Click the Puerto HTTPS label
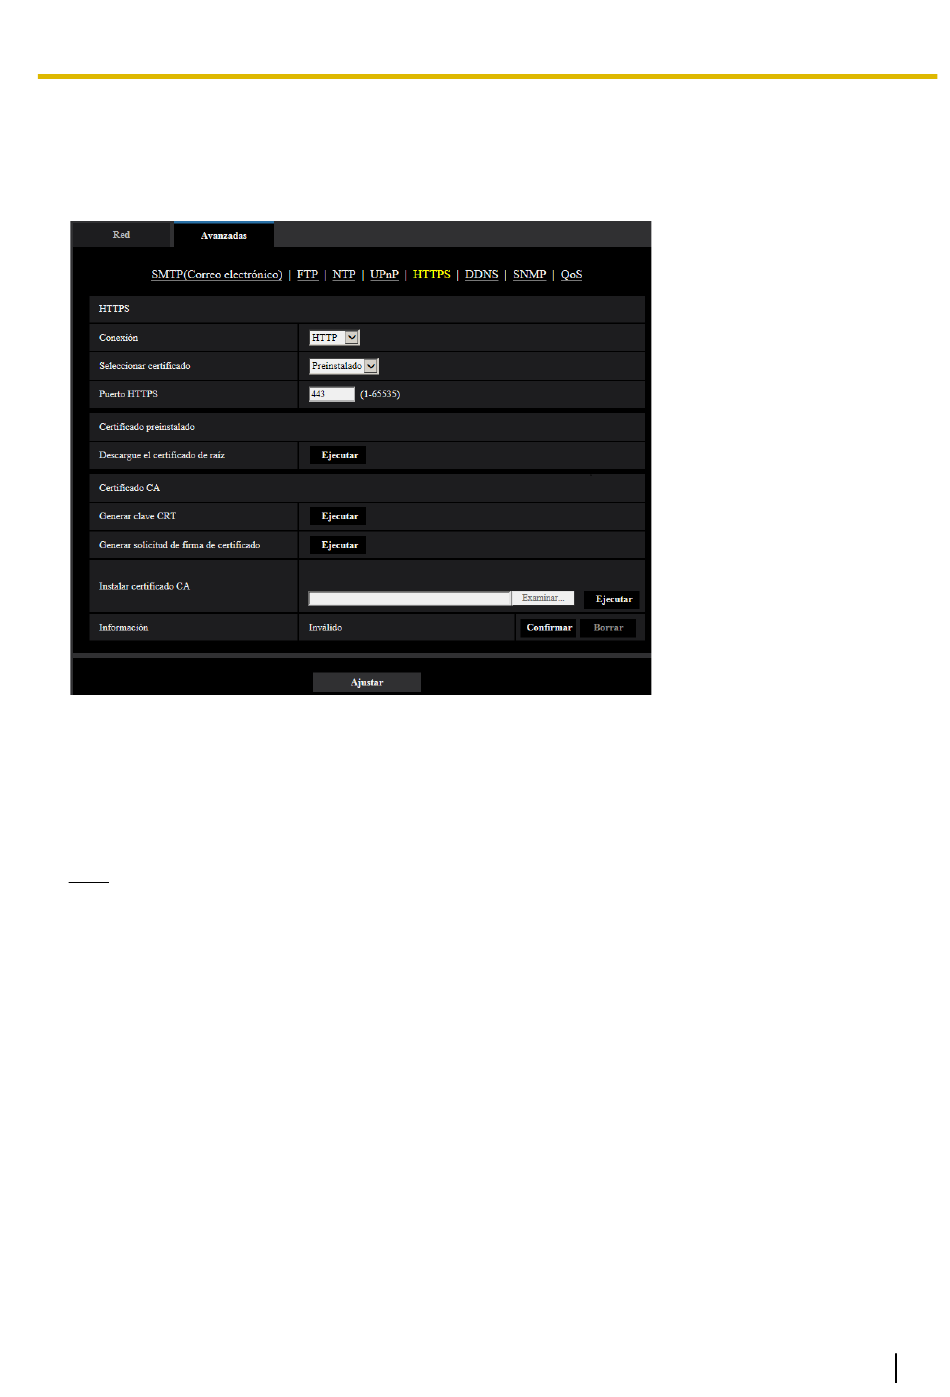 pos(128,394)
